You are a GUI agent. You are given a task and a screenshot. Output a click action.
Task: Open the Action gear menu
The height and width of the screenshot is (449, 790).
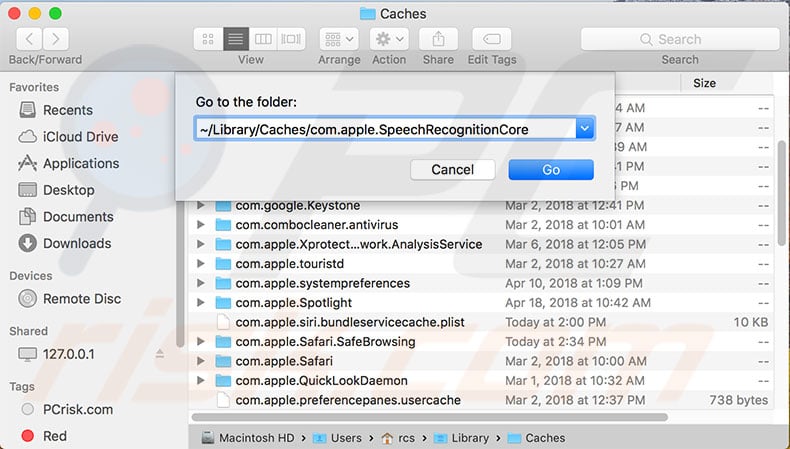coord(389,39)
